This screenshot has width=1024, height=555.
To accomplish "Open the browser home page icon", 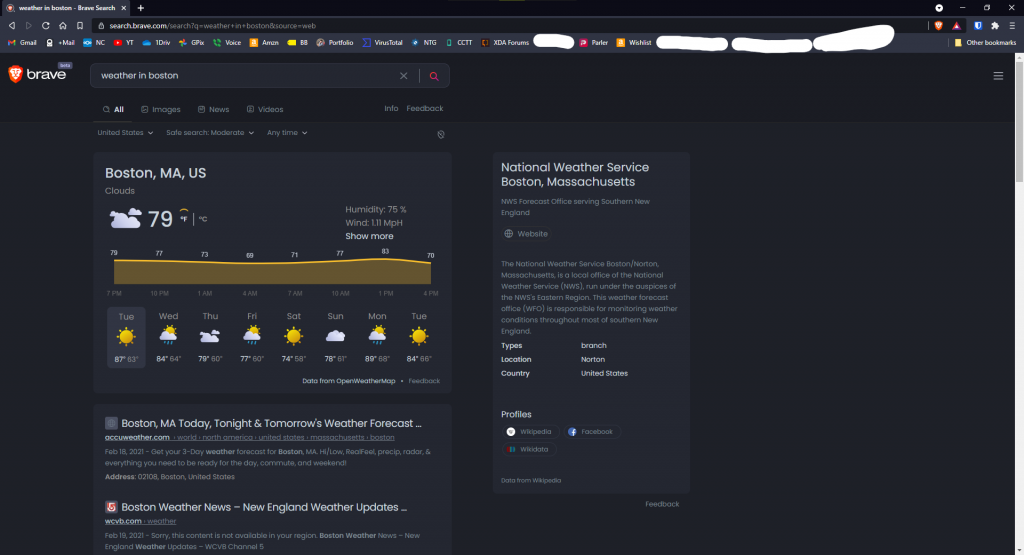I will (63, 25).
